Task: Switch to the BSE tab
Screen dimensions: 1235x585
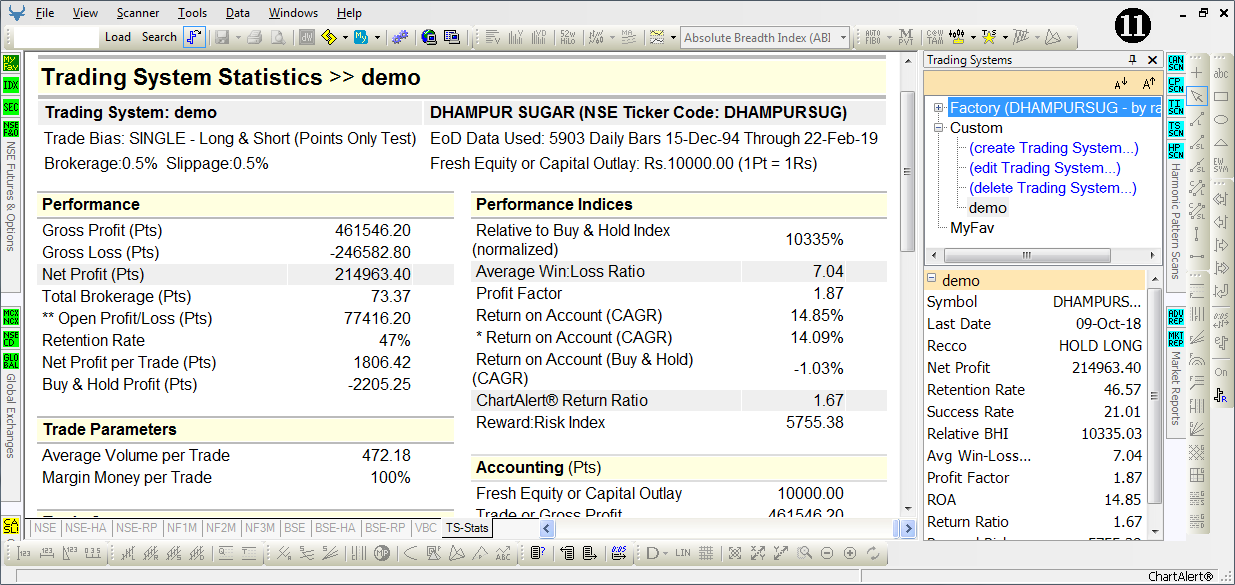Action: tap(295, 528)
